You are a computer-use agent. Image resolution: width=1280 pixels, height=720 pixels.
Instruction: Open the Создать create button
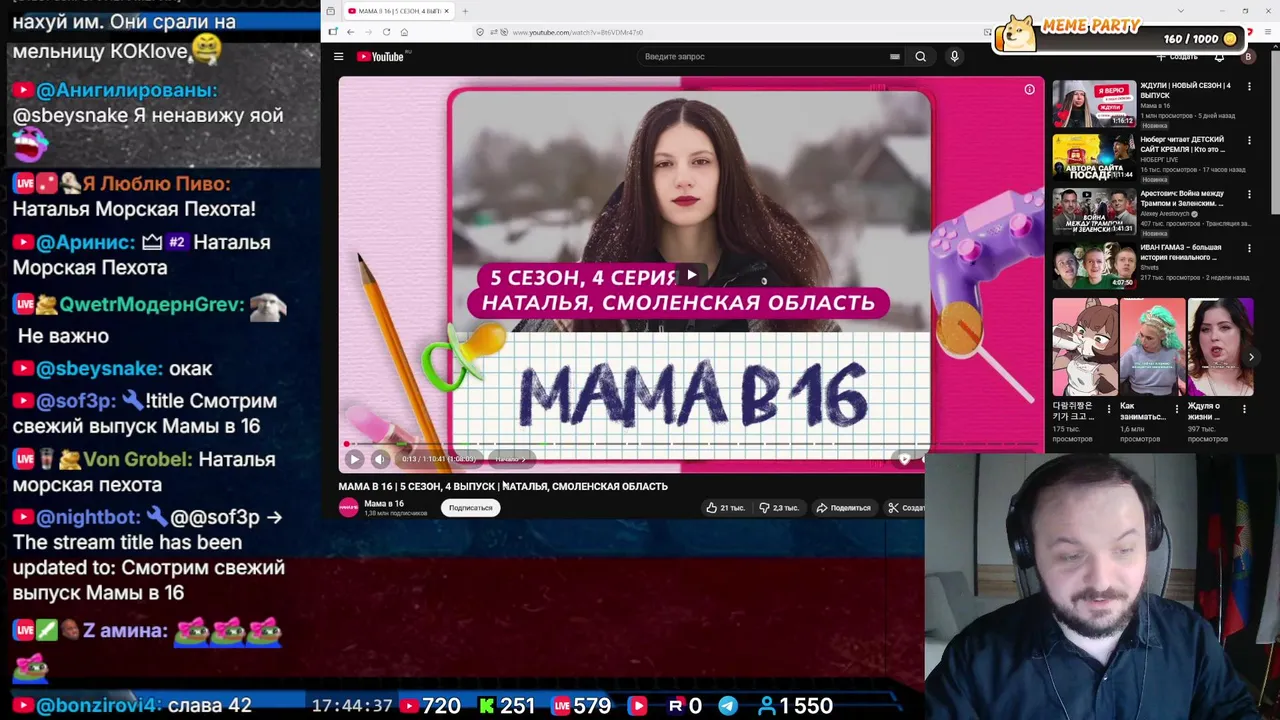click(x=1176, y=57)
